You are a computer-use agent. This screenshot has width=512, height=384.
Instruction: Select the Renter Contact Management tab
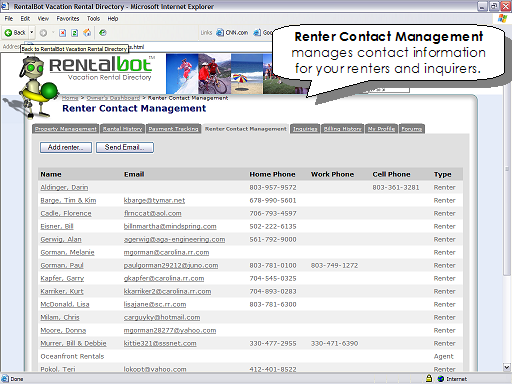coord(246,129)
